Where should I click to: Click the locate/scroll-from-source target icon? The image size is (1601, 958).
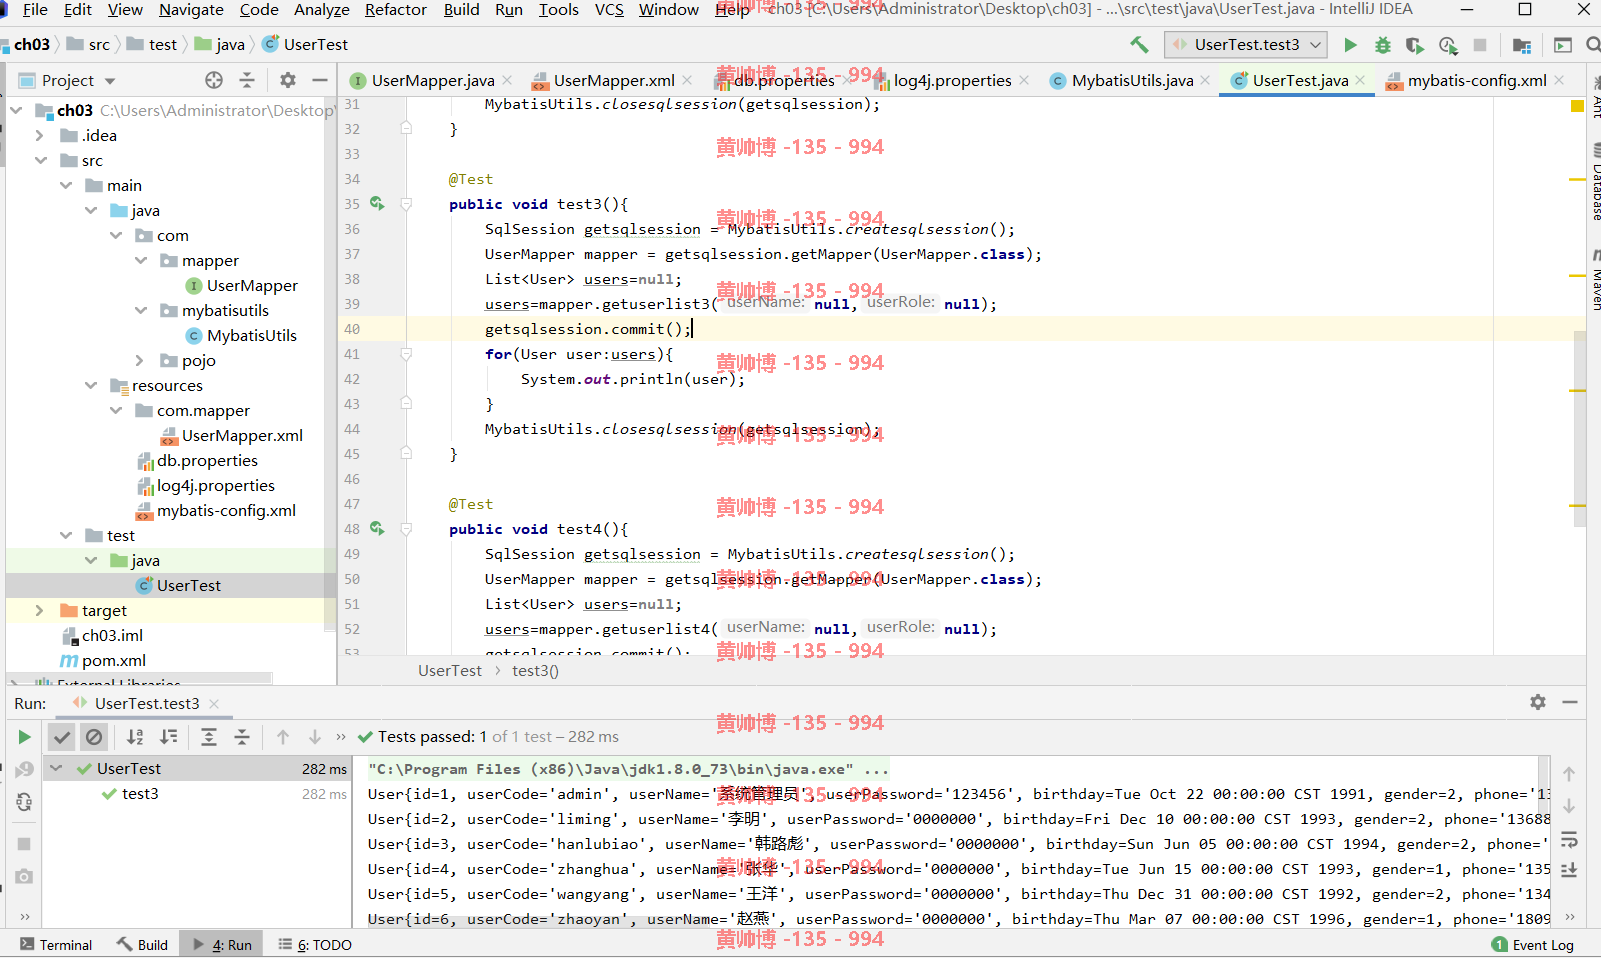click(214, 80)
